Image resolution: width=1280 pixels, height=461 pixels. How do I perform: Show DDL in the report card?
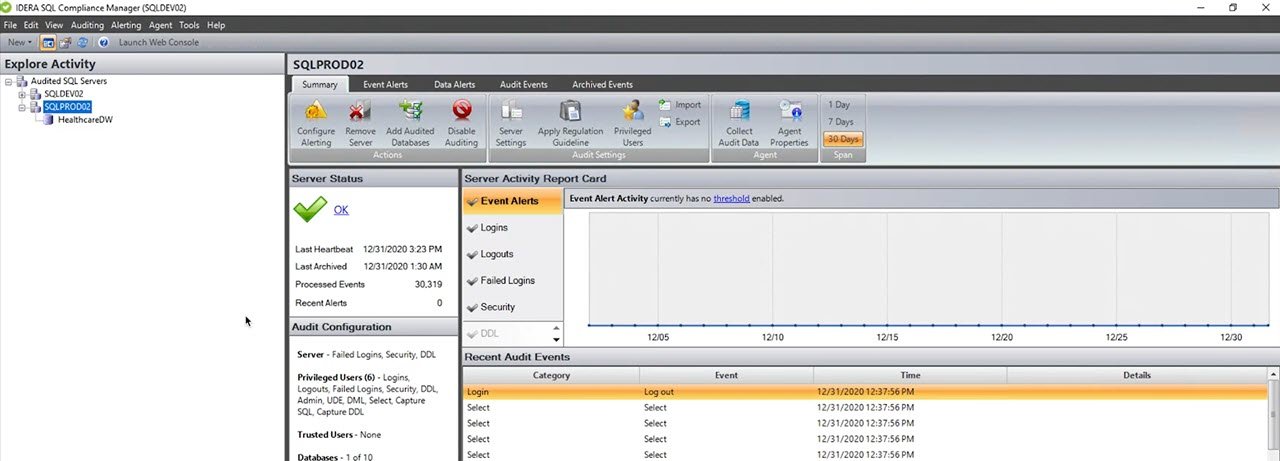pos(506,334)
